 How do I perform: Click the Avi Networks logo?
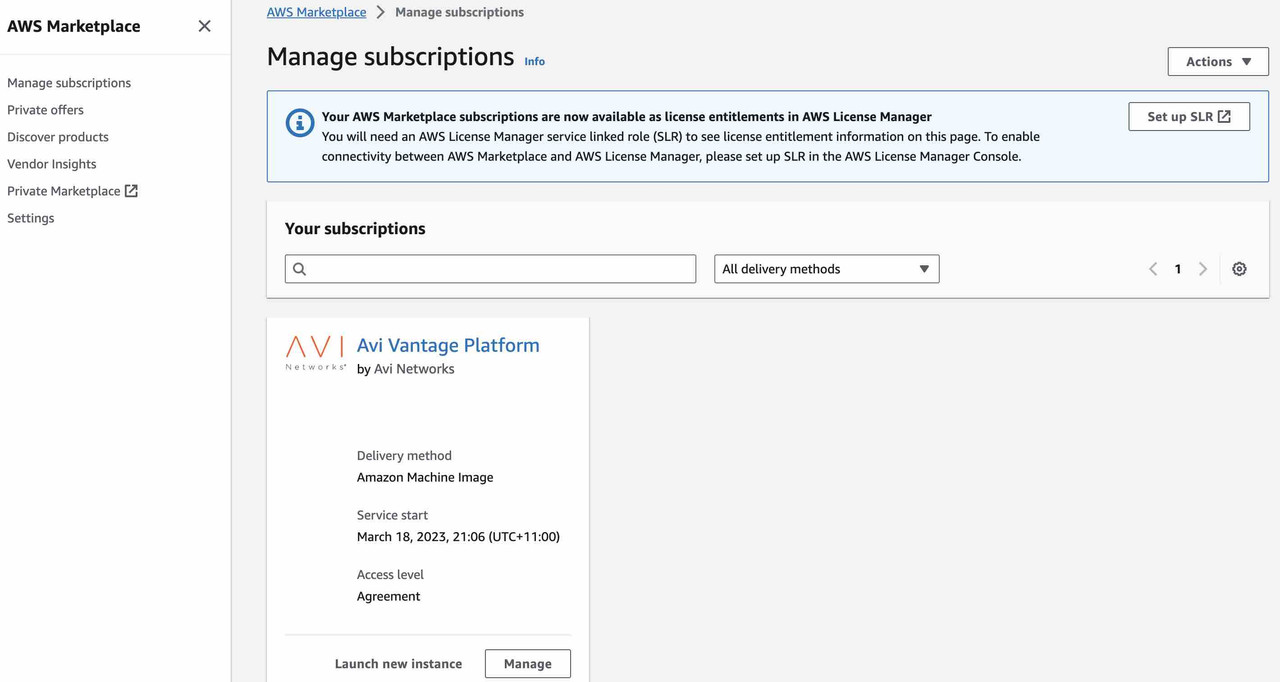pyautogui.click(x=315, y=353)
